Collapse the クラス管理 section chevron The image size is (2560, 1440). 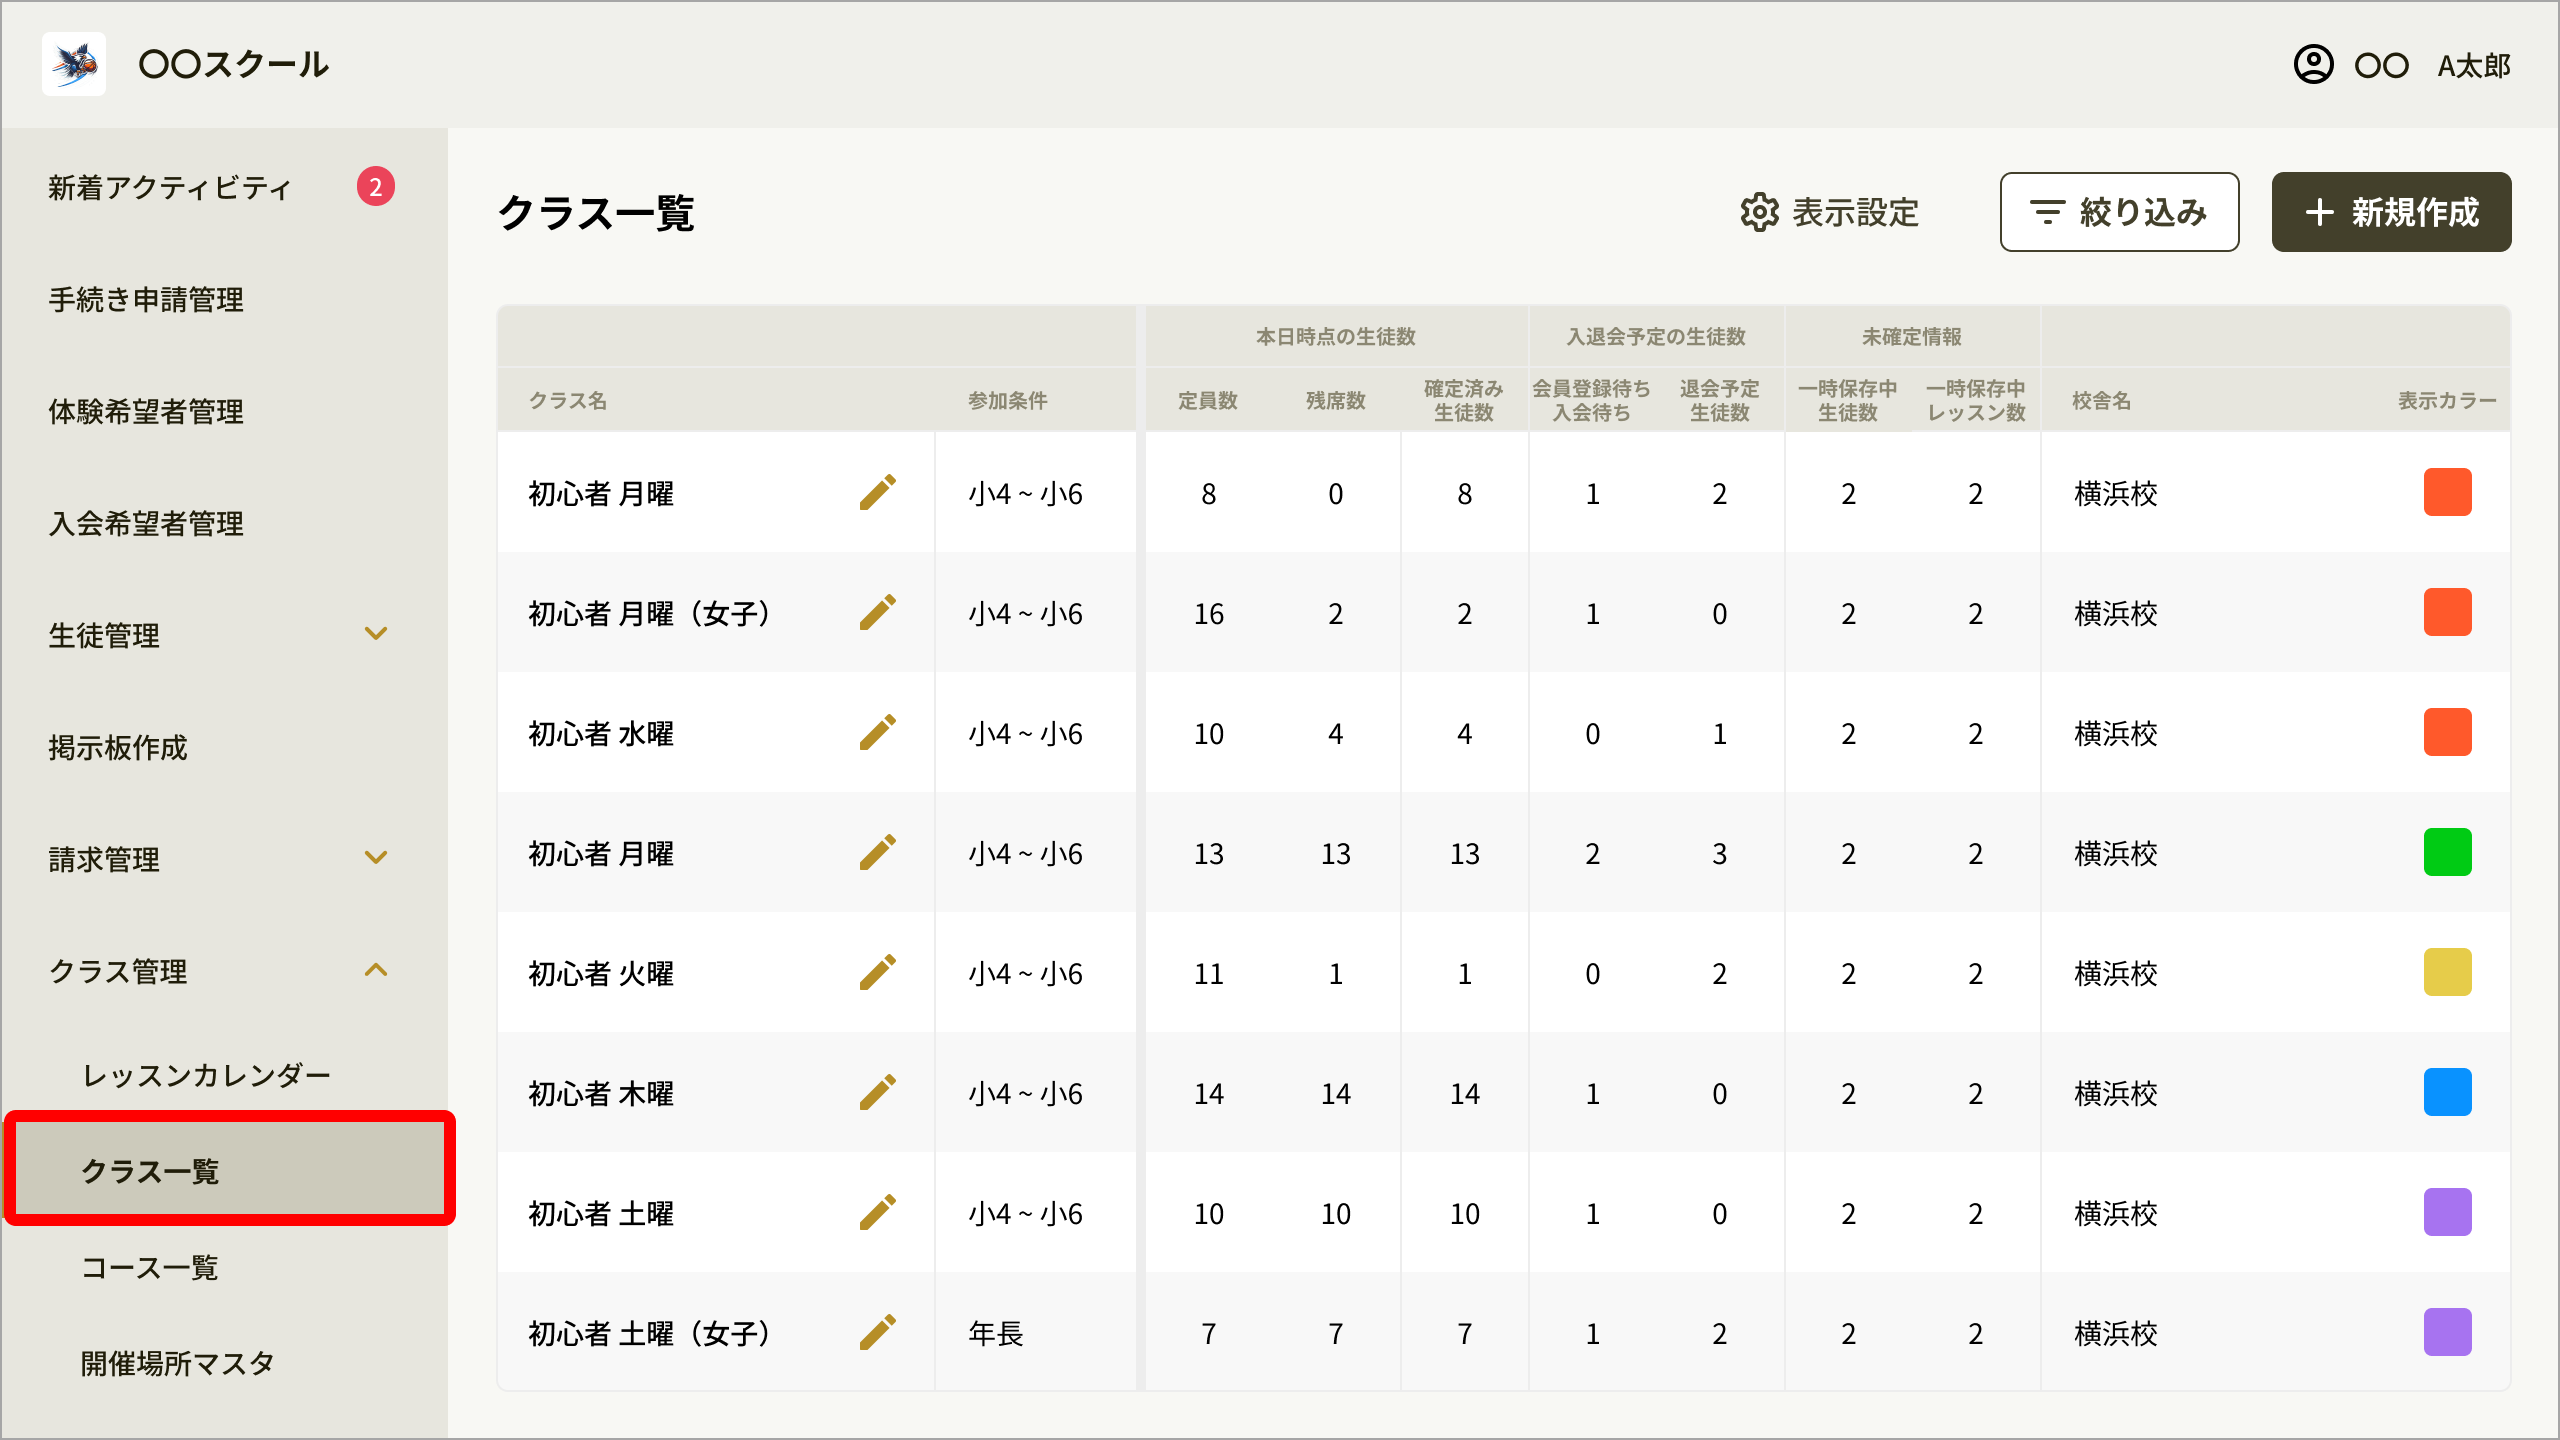tap(376, 970)
